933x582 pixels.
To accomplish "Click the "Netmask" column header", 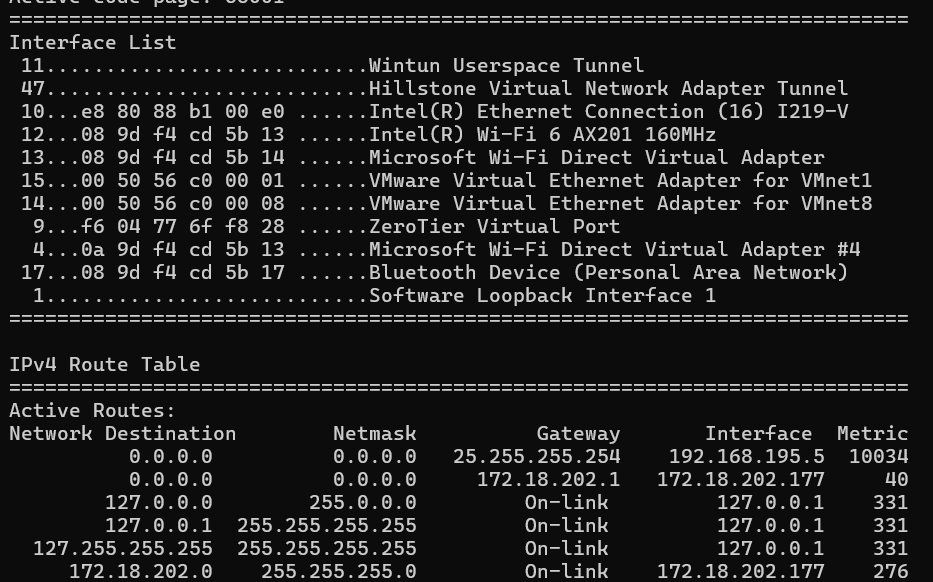I will (x=374, y=433).
